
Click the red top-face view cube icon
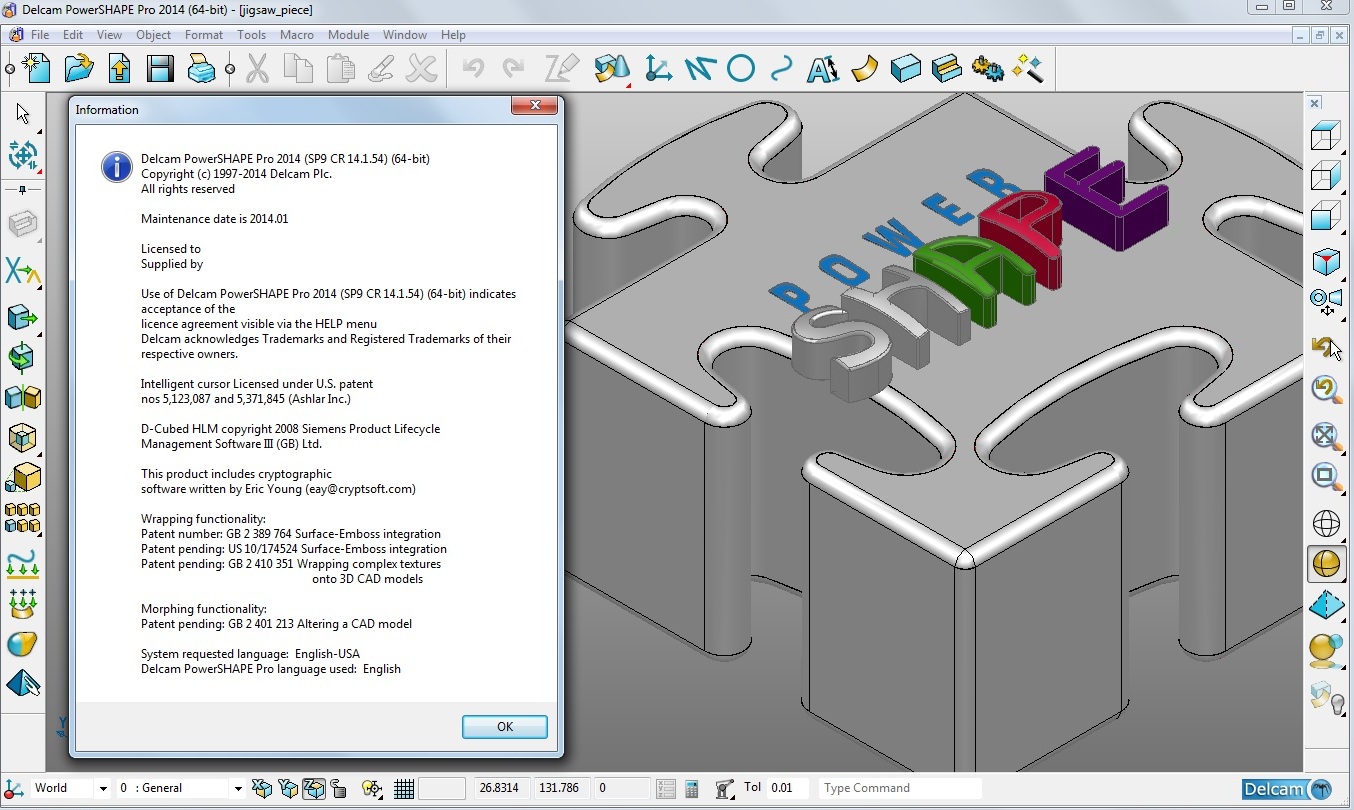(x=1326, y=262)
